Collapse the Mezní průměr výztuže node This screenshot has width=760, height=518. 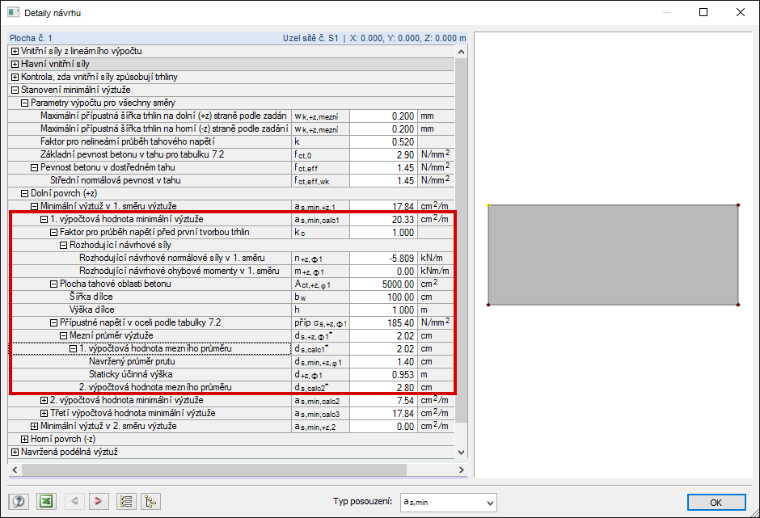(63, 335)
